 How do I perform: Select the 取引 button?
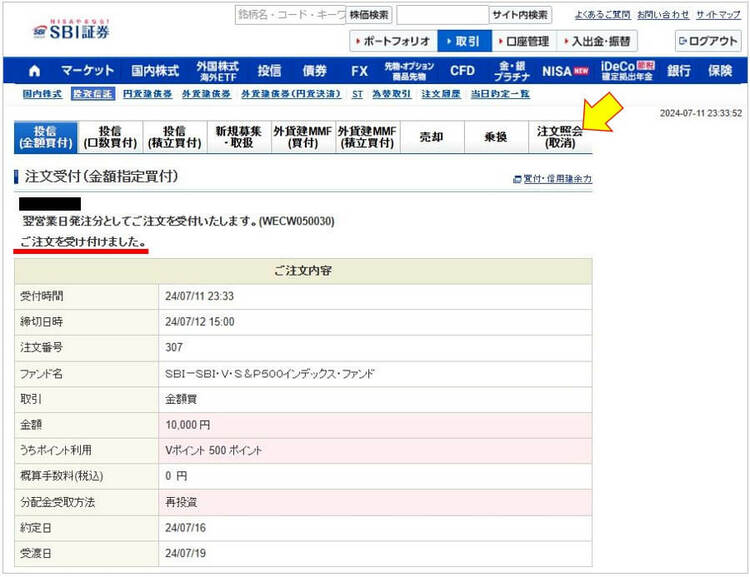coord(464,41)
